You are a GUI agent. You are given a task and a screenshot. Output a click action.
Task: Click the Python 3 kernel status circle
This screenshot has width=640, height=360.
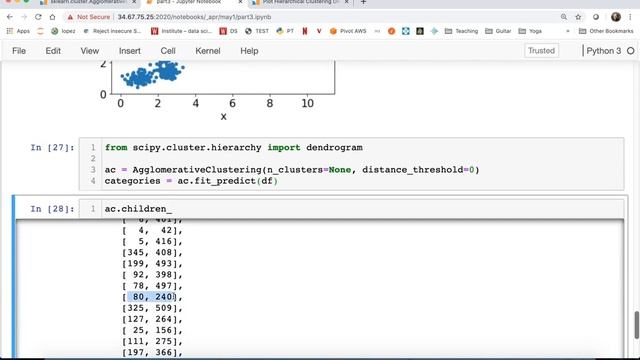pos(631,51)
